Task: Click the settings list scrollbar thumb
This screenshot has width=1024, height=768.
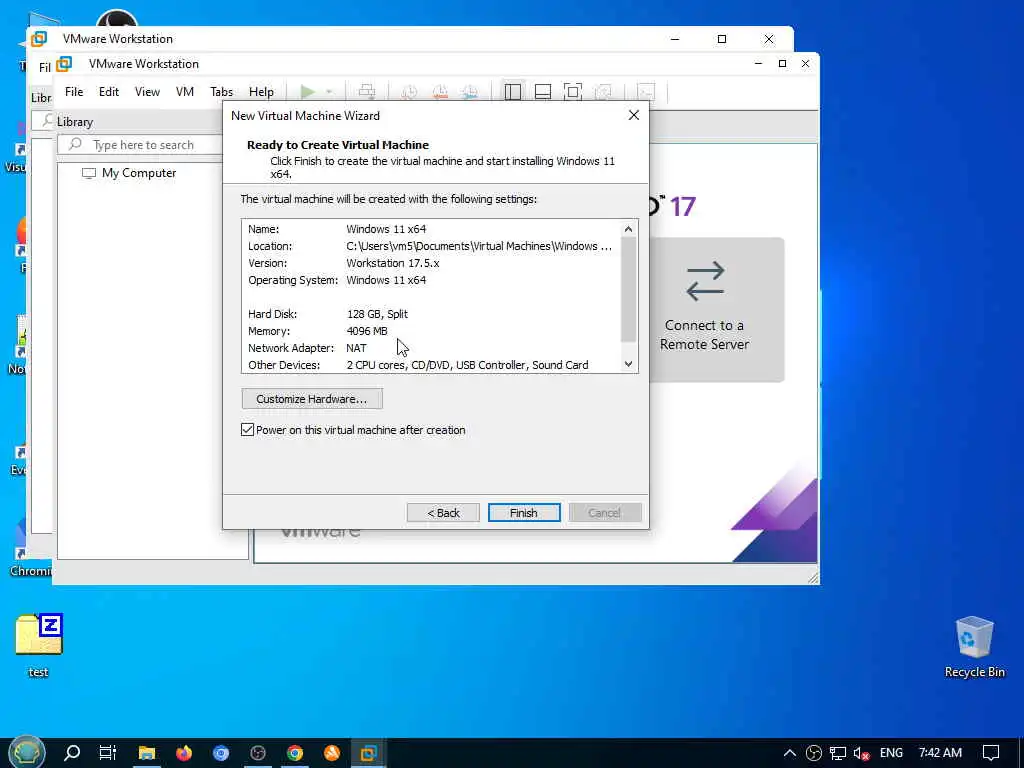Action: tap(628, 289)
